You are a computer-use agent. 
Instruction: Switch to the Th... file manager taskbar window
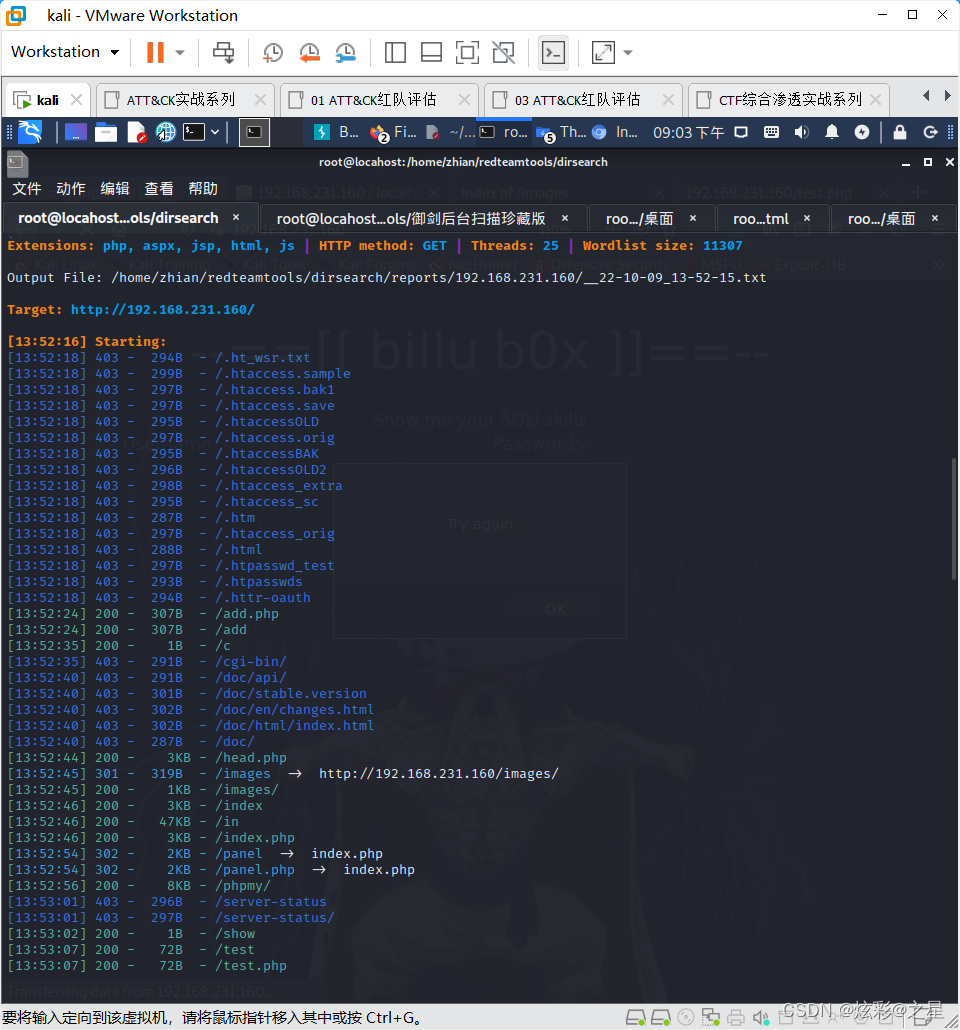[560, 133]
